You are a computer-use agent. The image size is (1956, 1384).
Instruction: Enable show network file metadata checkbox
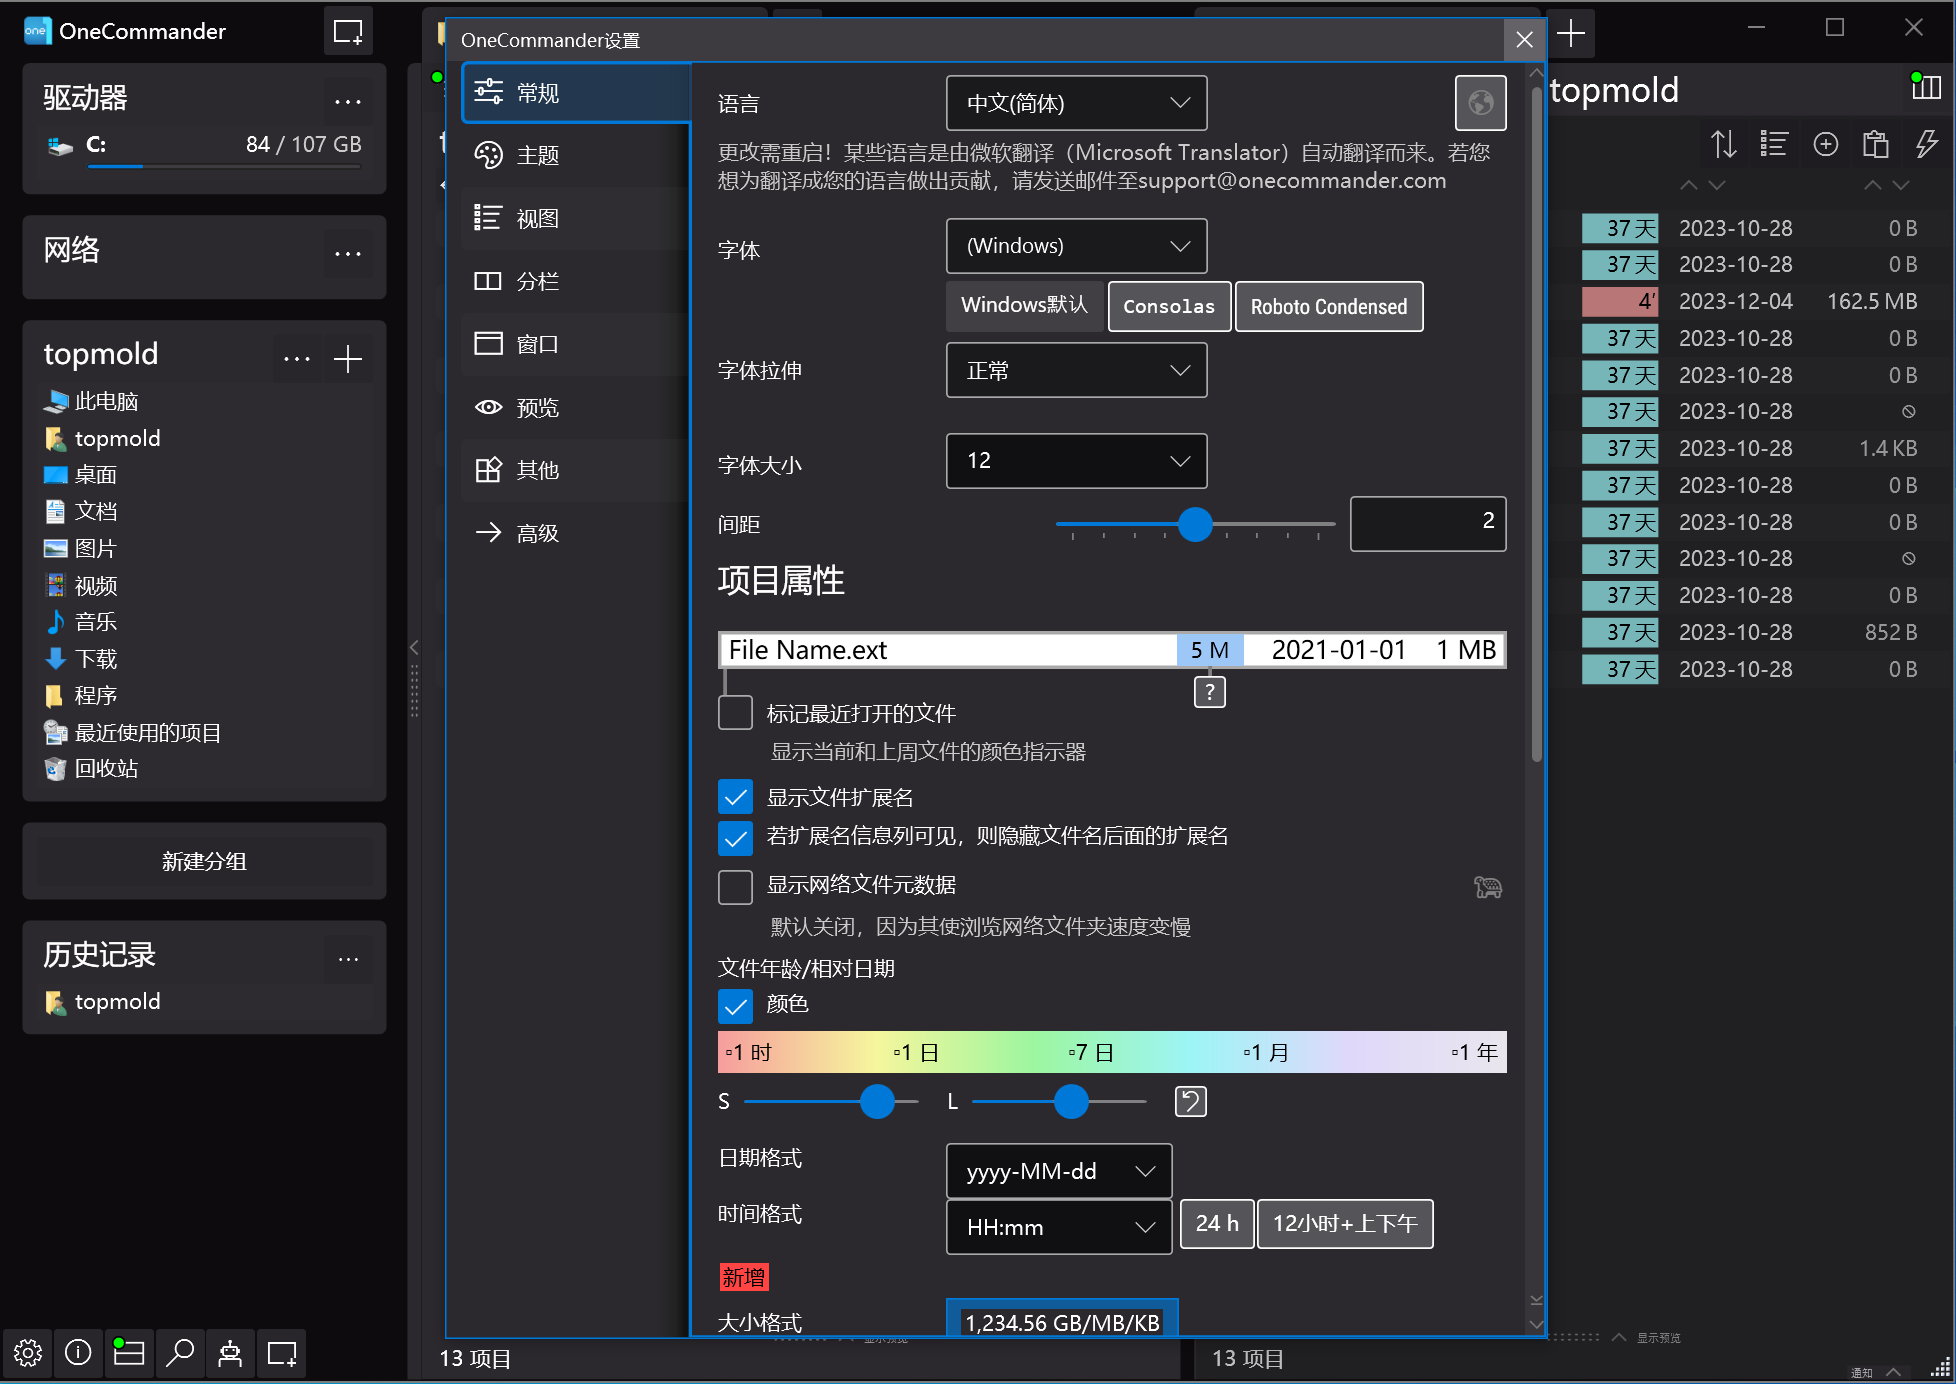pyautogui.click(x=735, y=886)
